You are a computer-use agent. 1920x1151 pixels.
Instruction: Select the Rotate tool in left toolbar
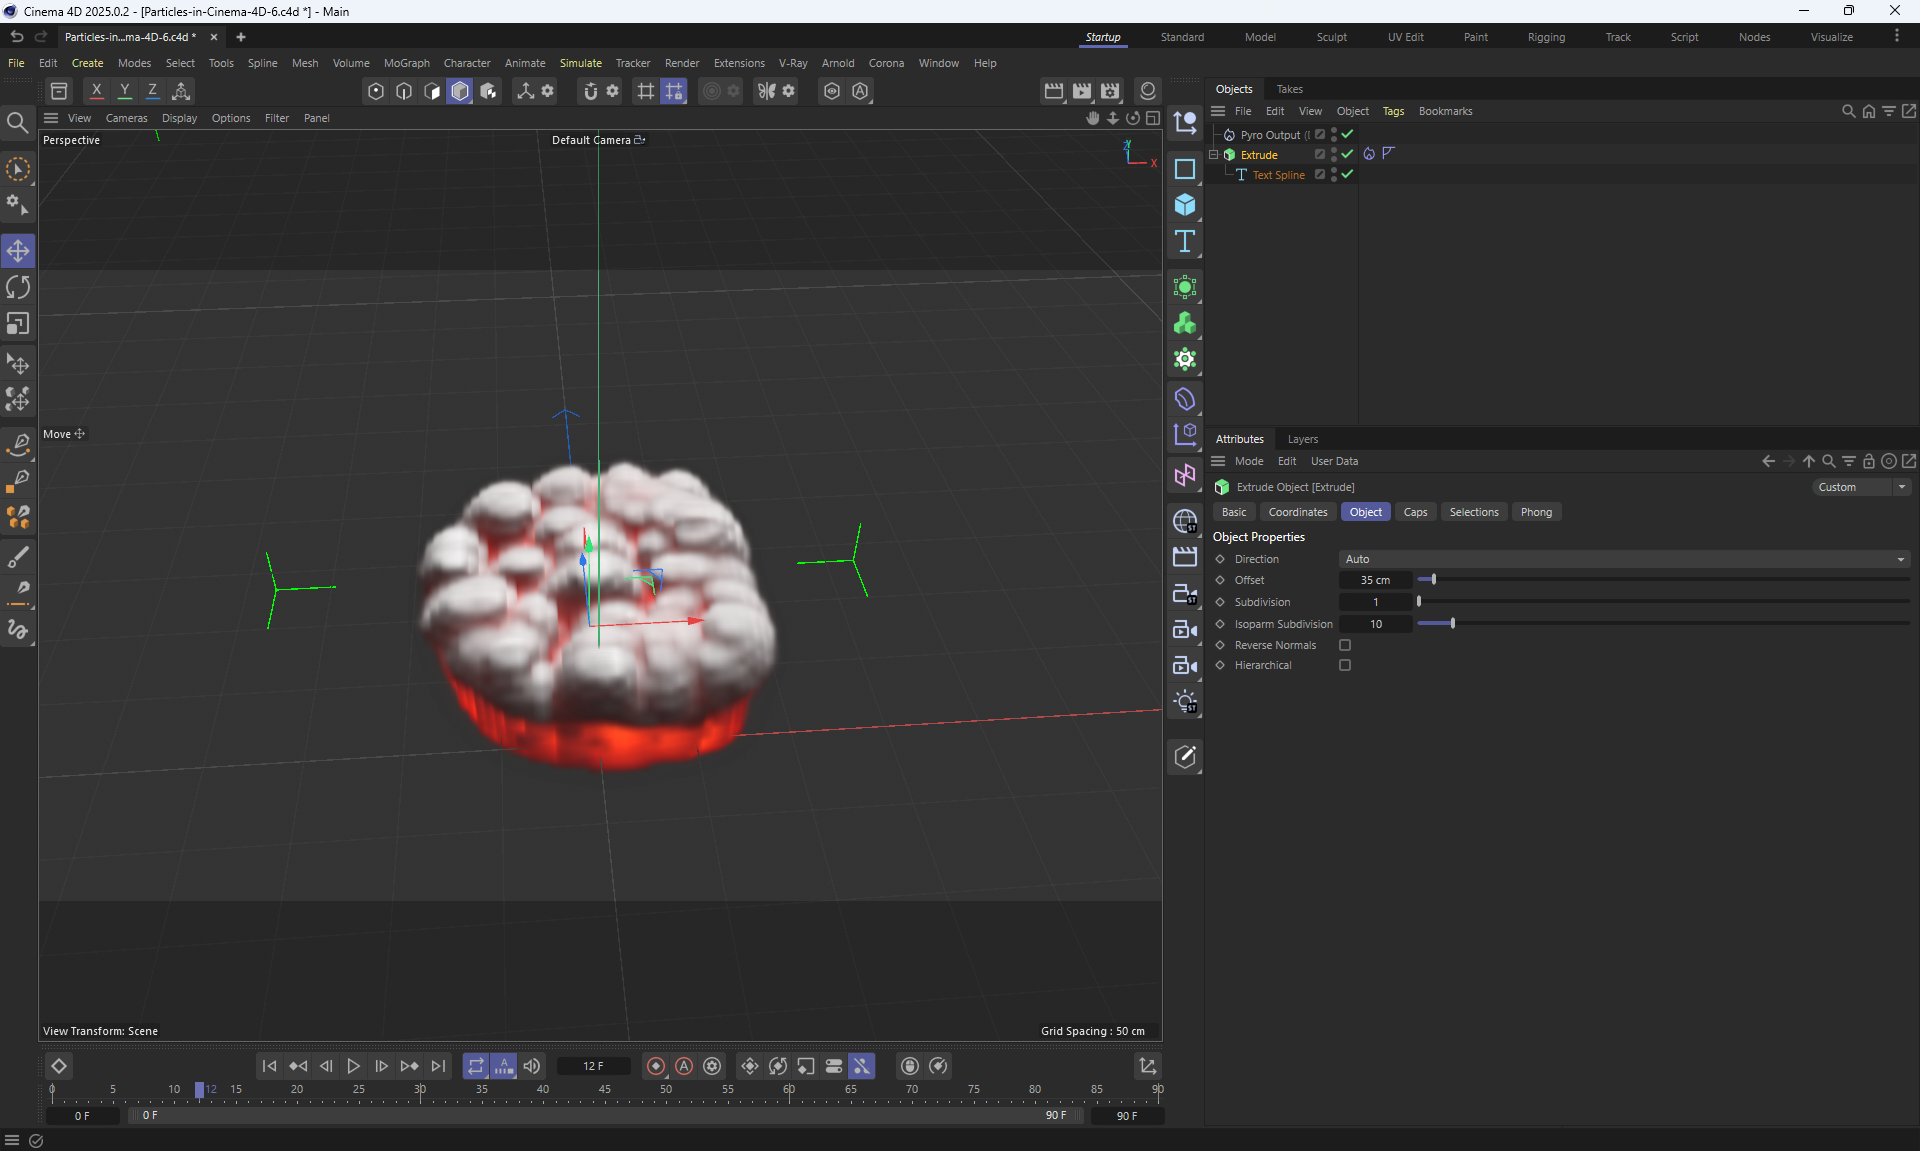point(18,288)
